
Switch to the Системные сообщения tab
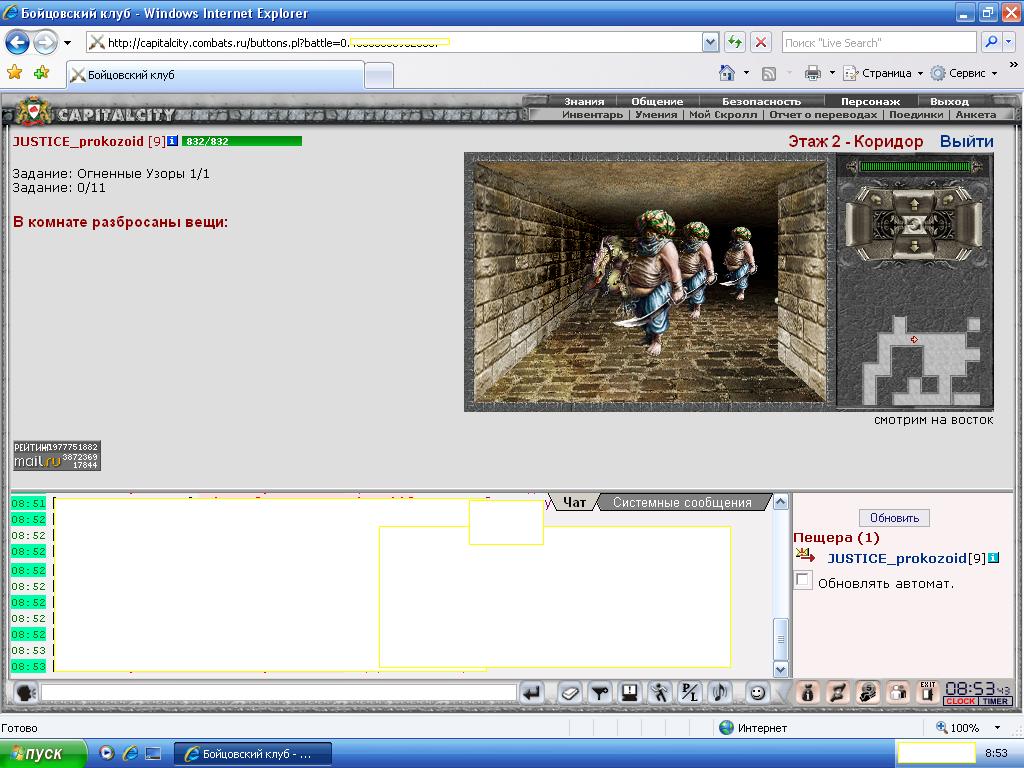(682, 502)
